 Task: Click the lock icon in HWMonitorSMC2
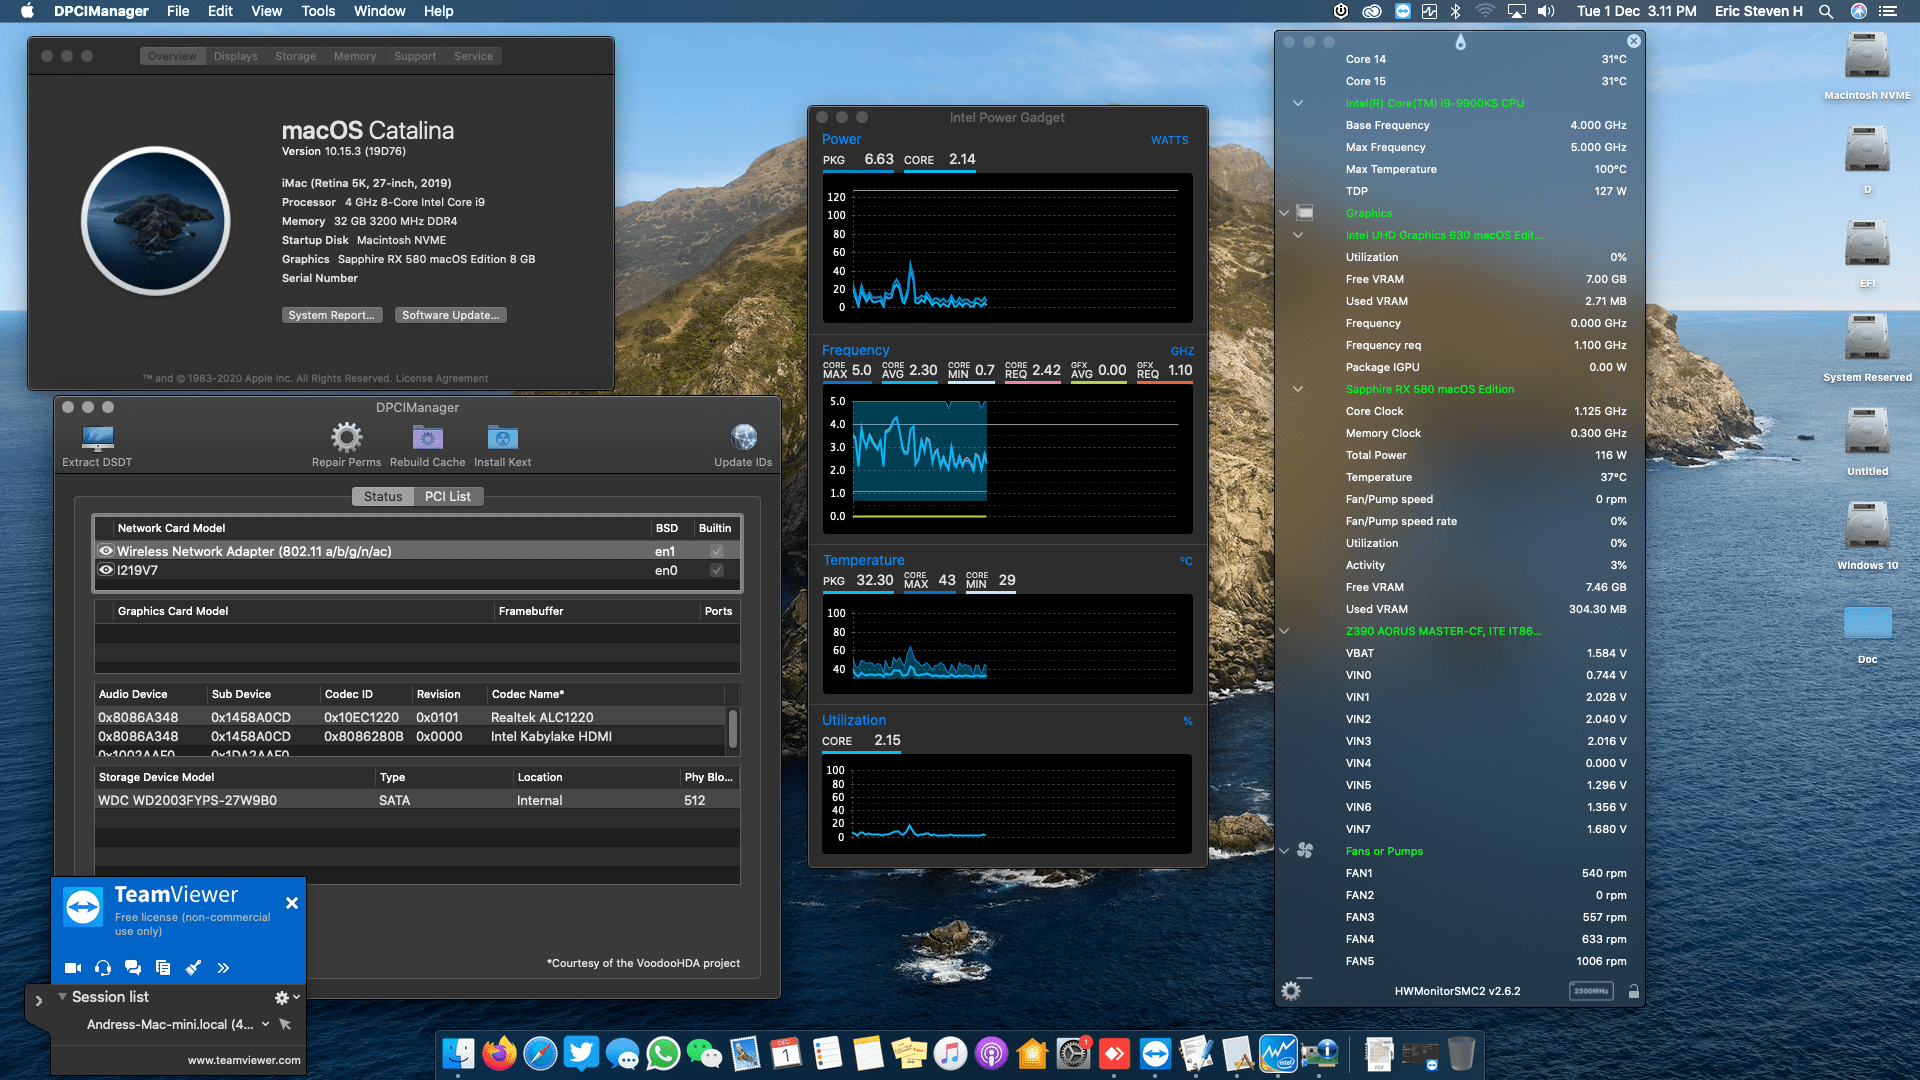[1633, 991]
